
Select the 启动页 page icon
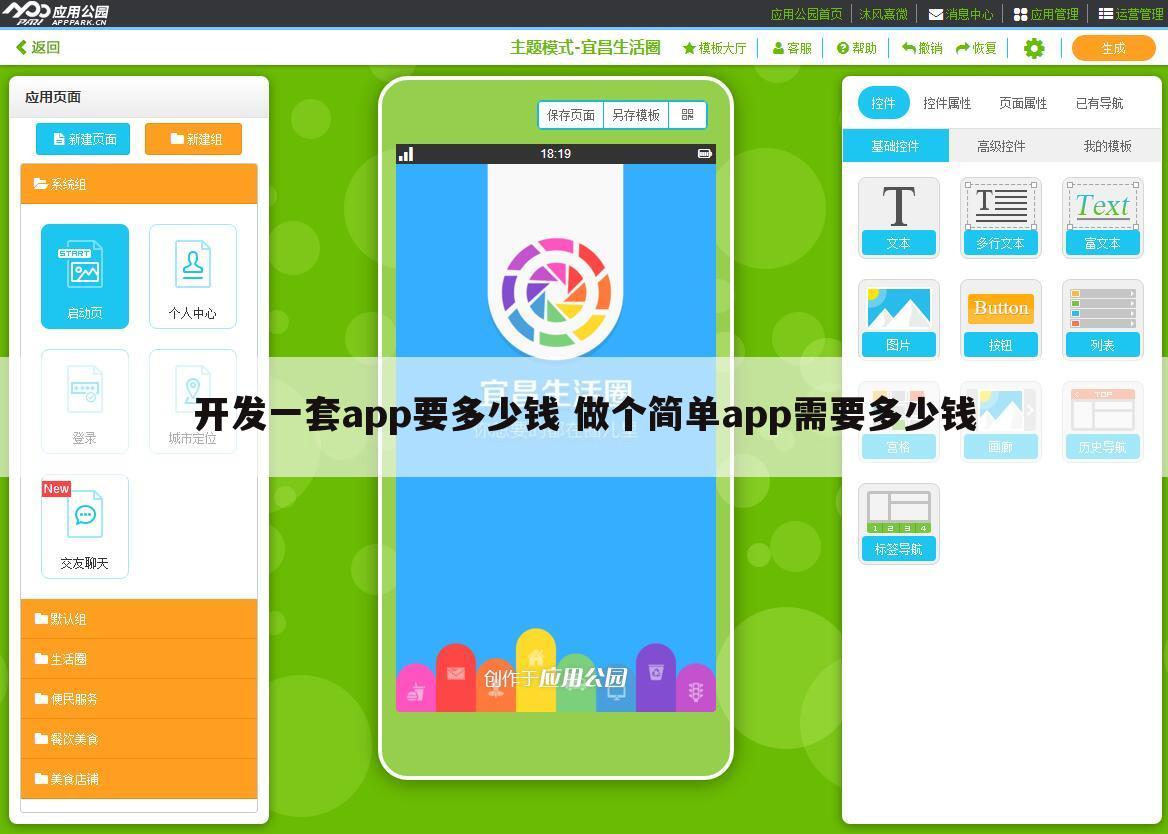85,276
